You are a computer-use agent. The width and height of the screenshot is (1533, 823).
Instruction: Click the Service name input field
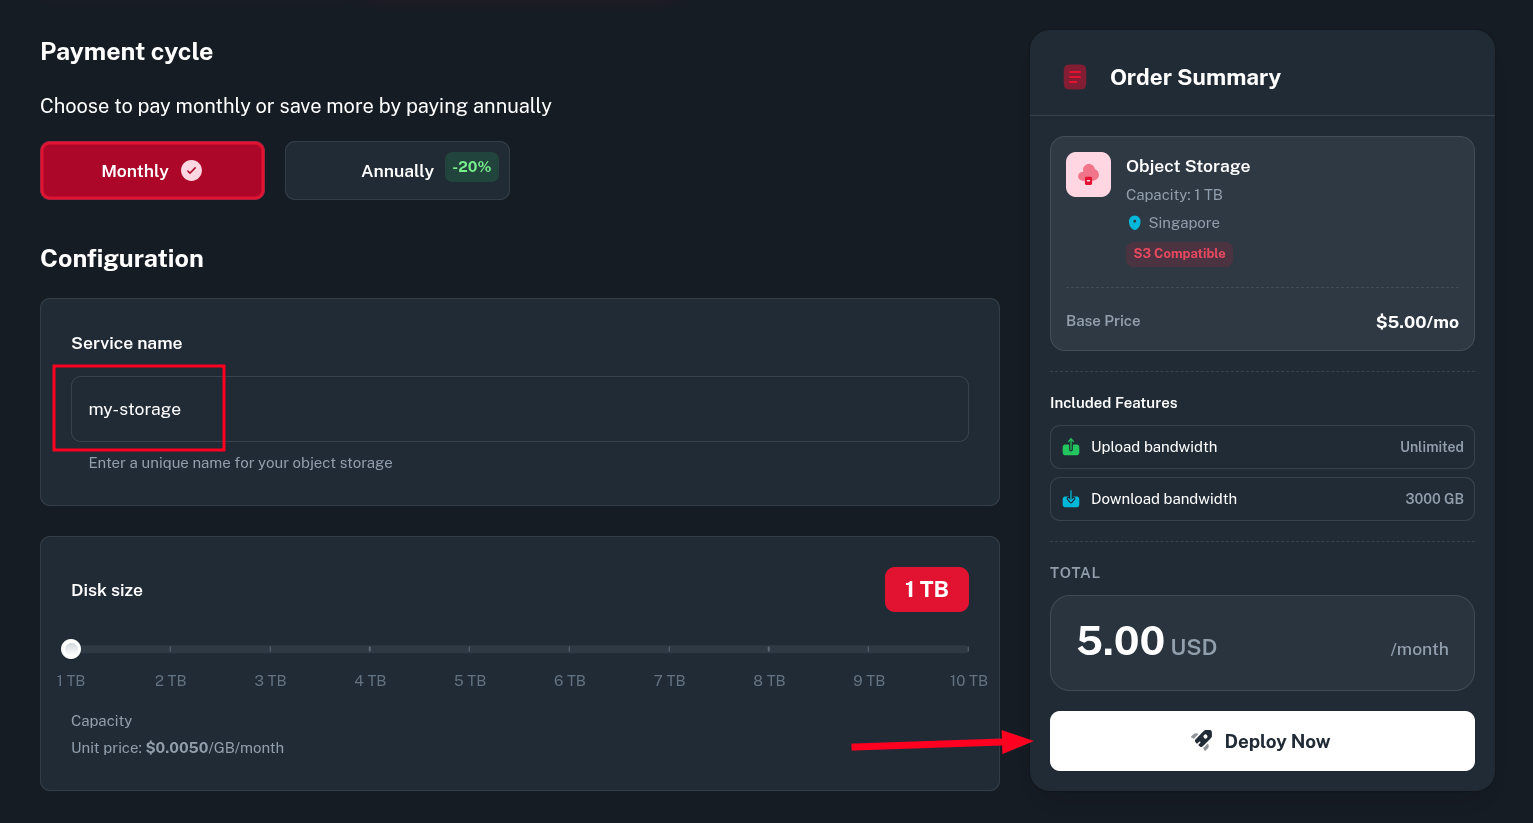(x=520, y=409)
